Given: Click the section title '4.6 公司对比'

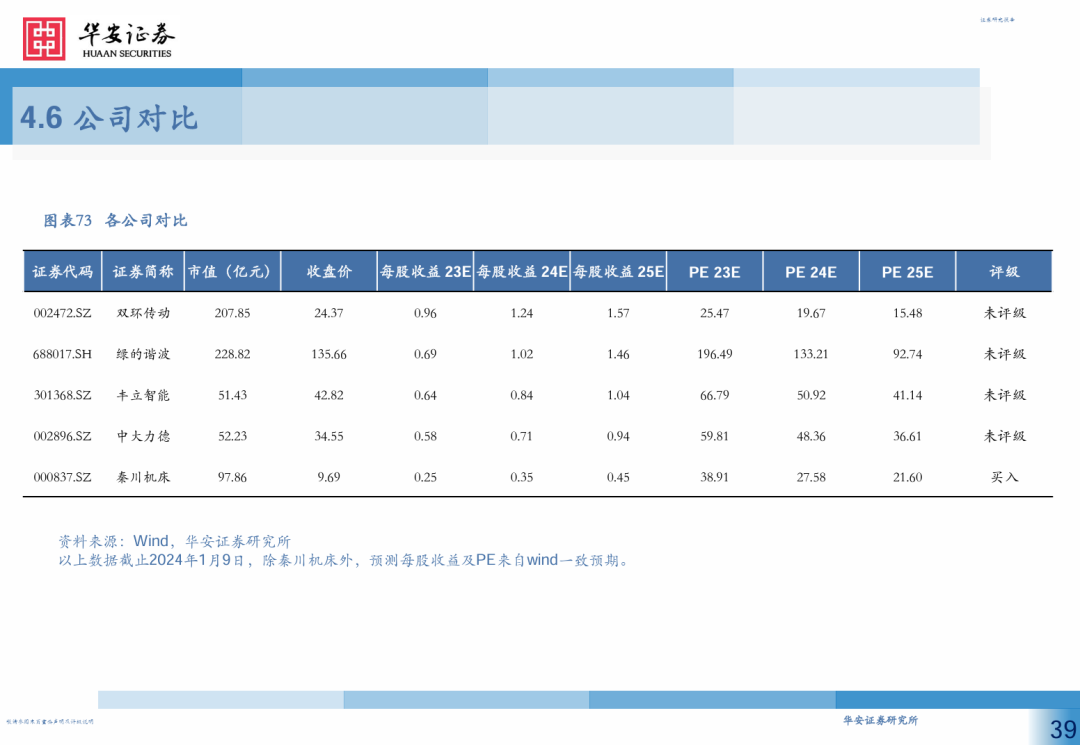Looking at the screenshot, I should pyautogui.click(x=109, y=118).
